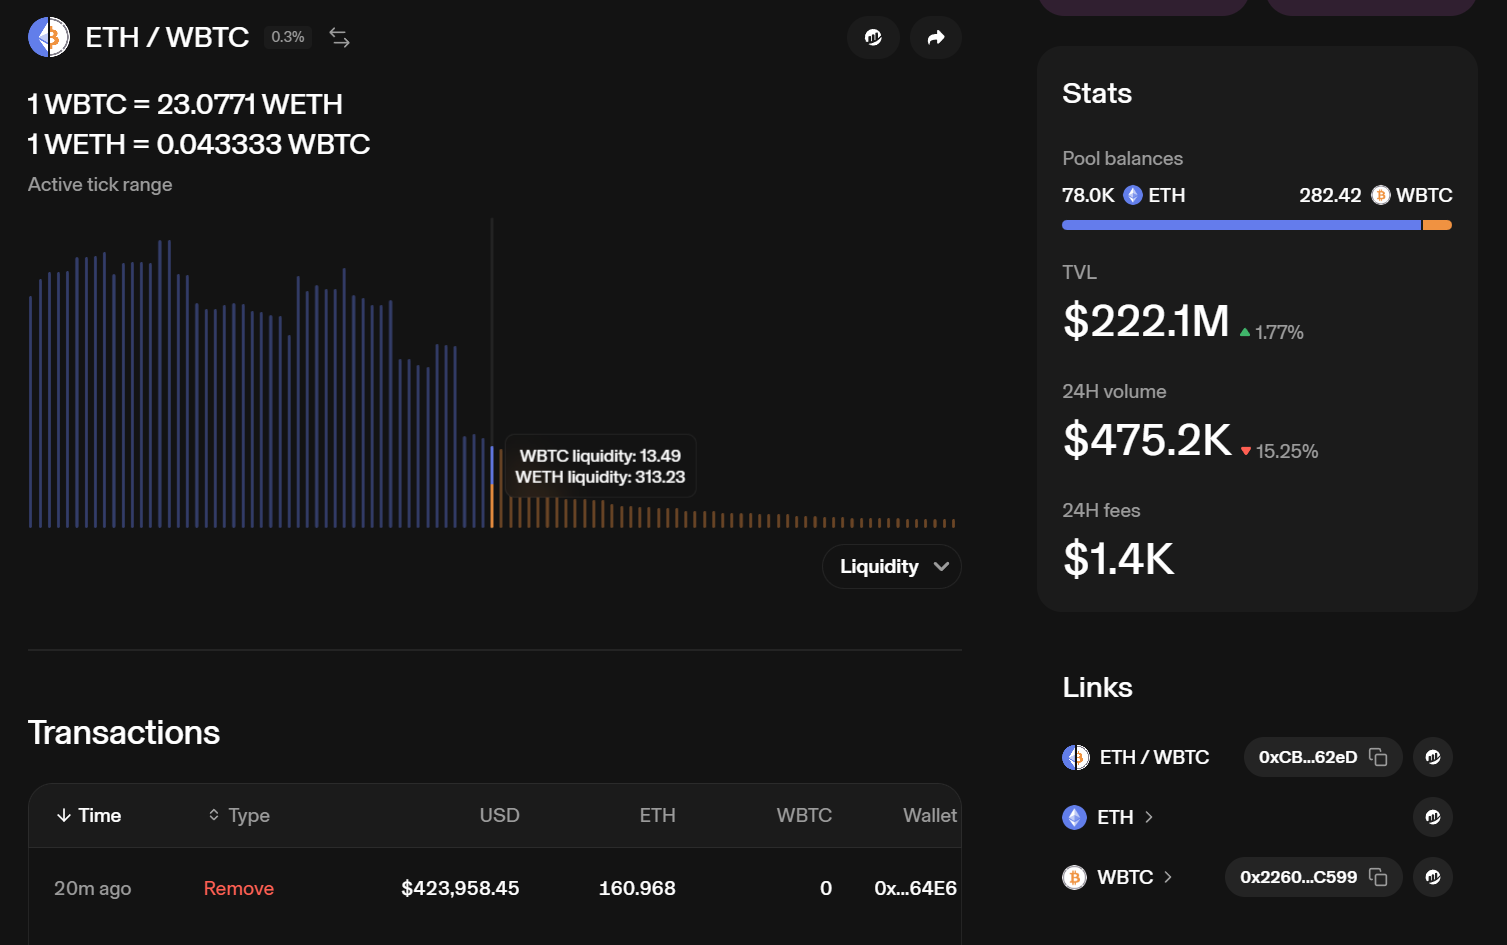Click the ETH / WBTC pair icon in Links

point(1075,757)
